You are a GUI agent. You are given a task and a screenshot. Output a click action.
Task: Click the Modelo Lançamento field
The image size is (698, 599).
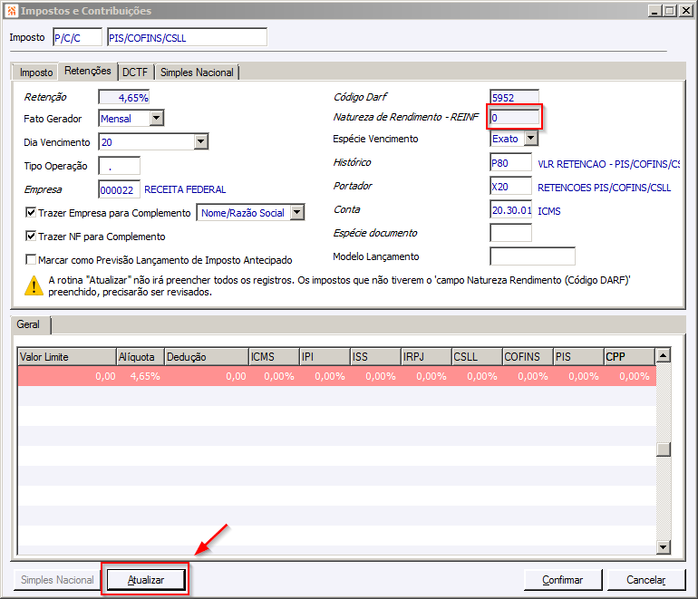coord(532,256)
